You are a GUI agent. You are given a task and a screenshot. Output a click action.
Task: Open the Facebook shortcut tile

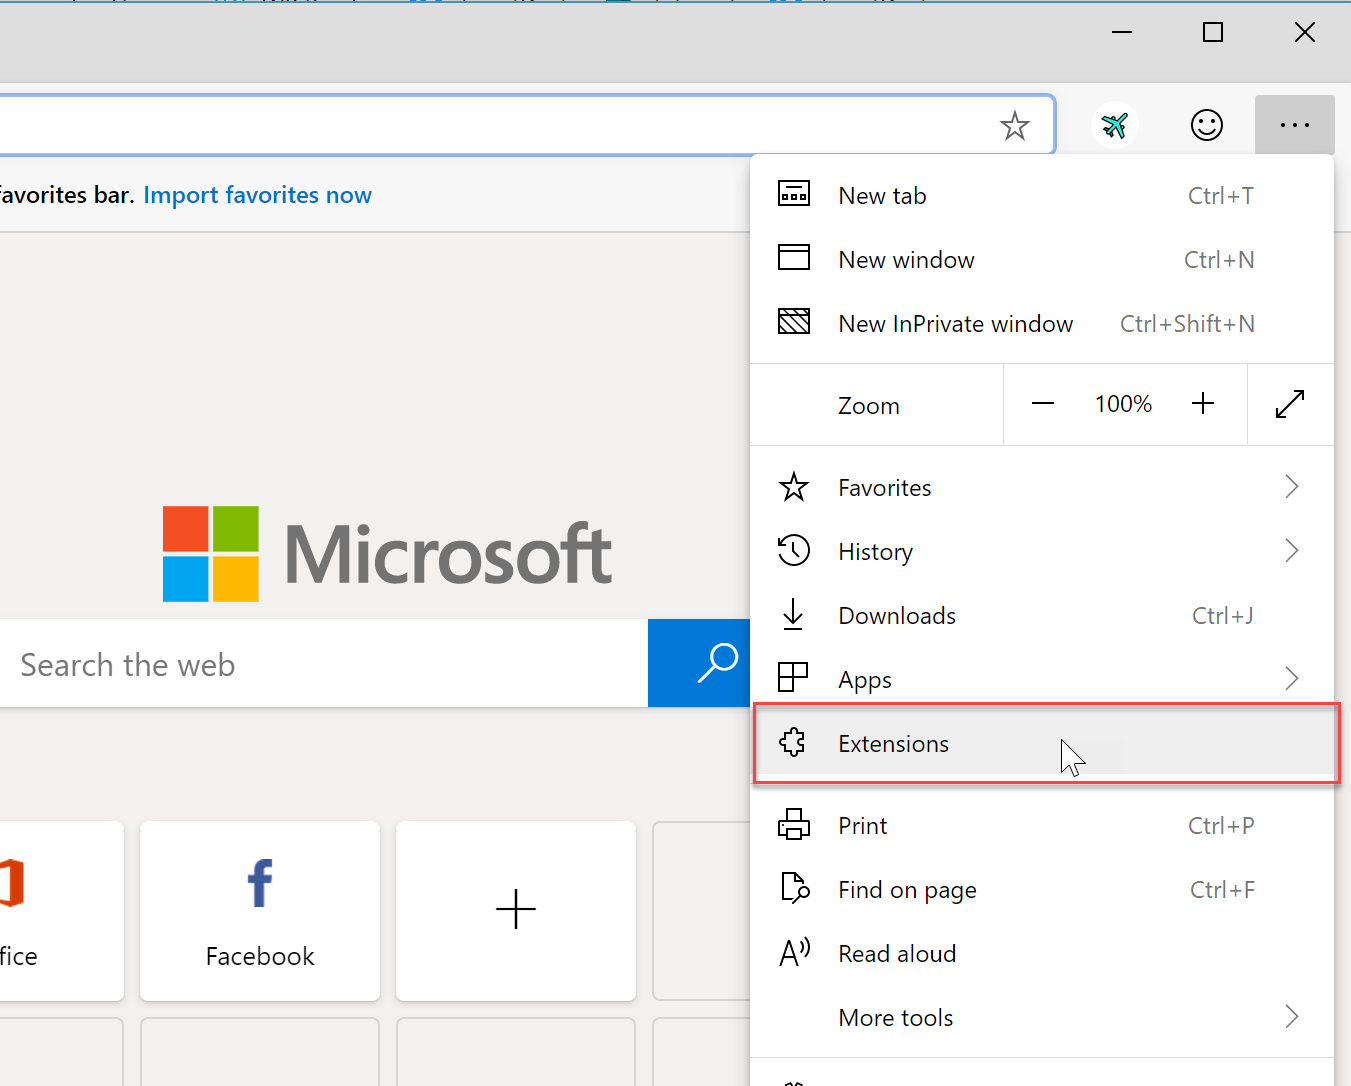coord(259,910)
